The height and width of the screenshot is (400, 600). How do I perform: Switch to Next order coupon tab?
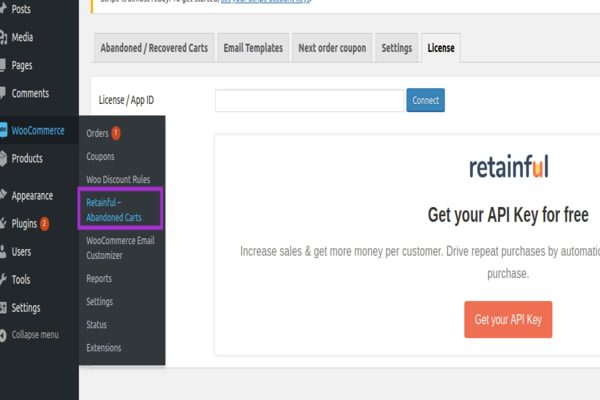(x=332, y=48)
